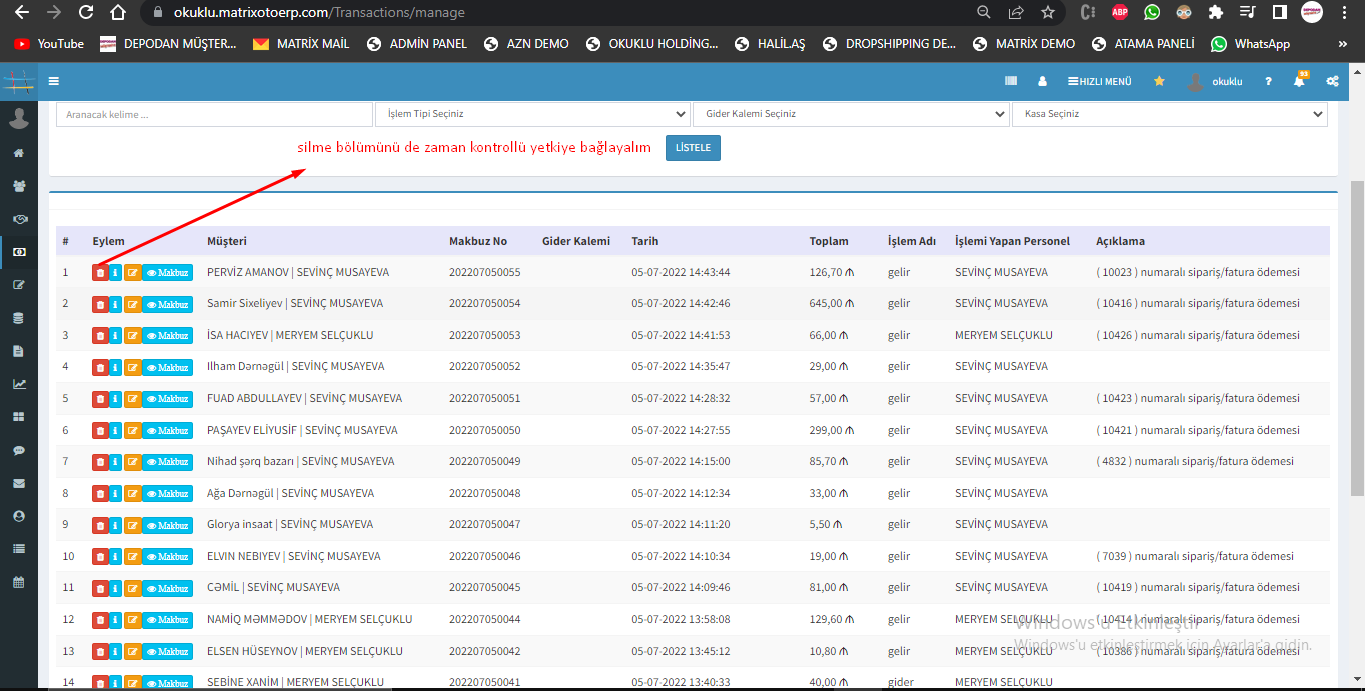
Task: View Makbuz receipt for Ilham Dərnəgül
Action: (x=167, y=367)
